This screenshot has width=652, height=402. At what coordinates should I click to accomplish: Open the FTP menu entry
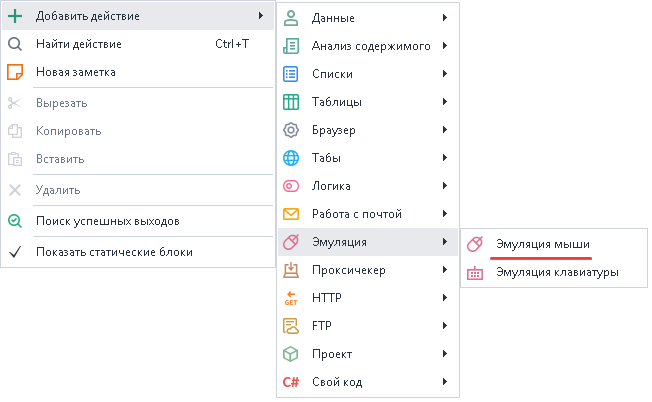click(324, 326)
